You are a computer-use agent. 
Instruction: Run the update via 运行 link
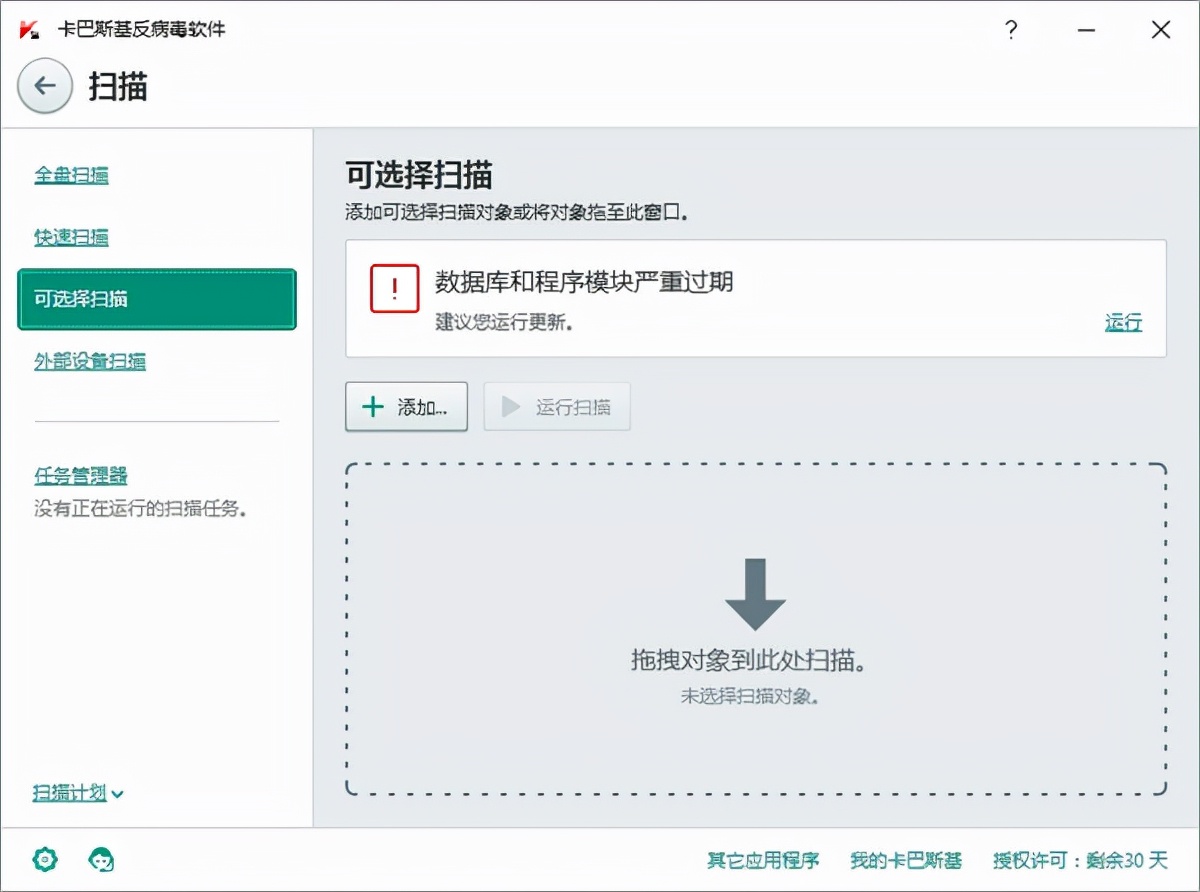pos(1124,322)
